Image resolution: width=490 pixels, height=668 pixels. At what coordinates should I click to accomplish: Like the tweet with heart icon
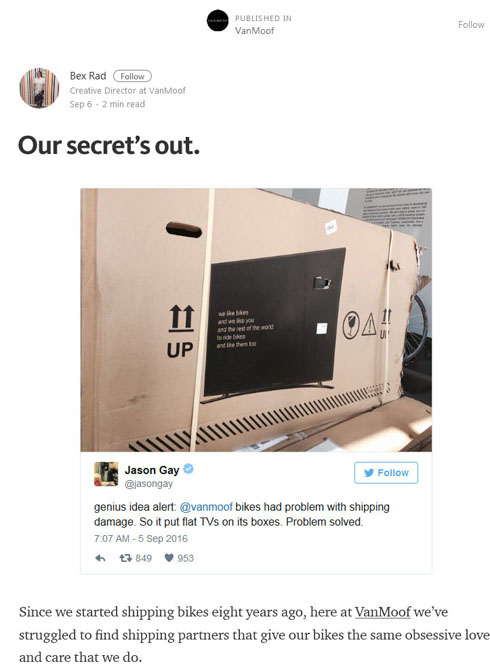coord(169,558)
